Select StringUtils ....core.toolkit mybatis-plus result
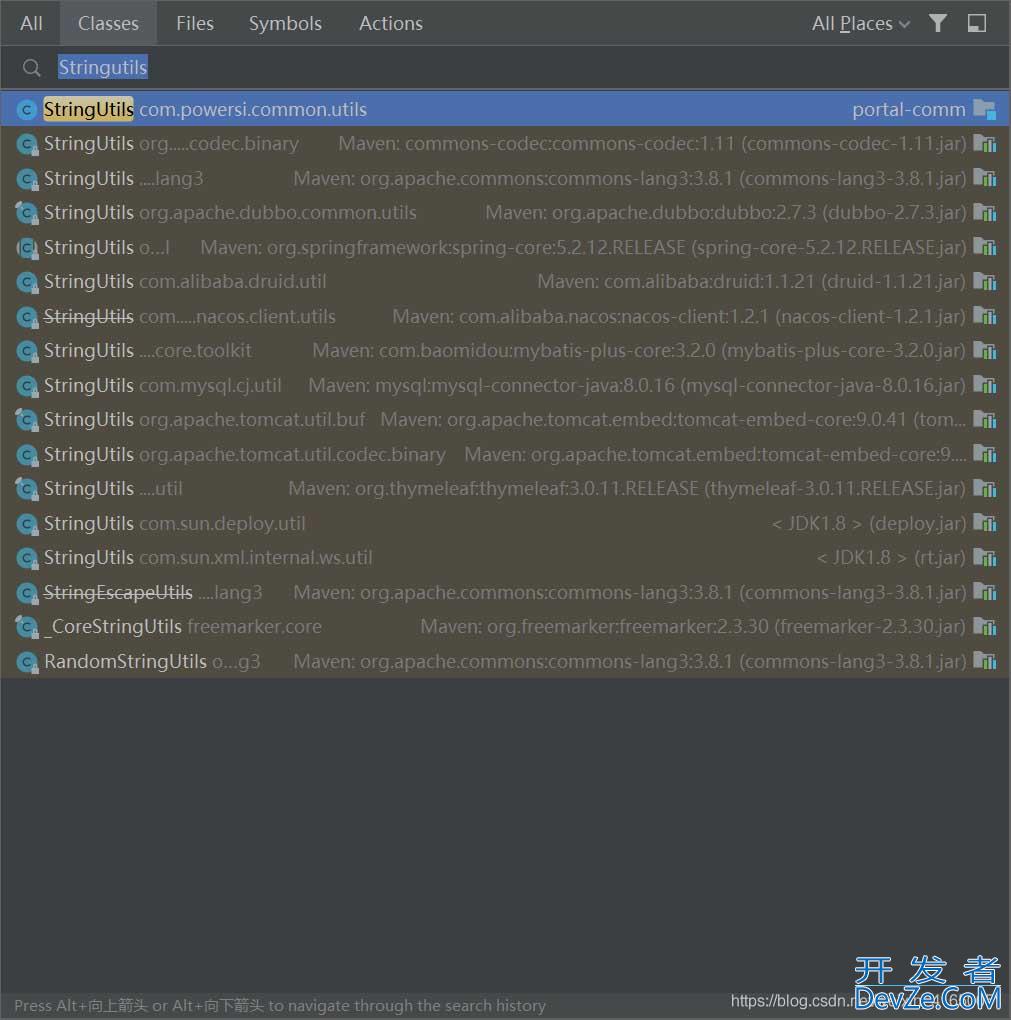 (506, 351)
